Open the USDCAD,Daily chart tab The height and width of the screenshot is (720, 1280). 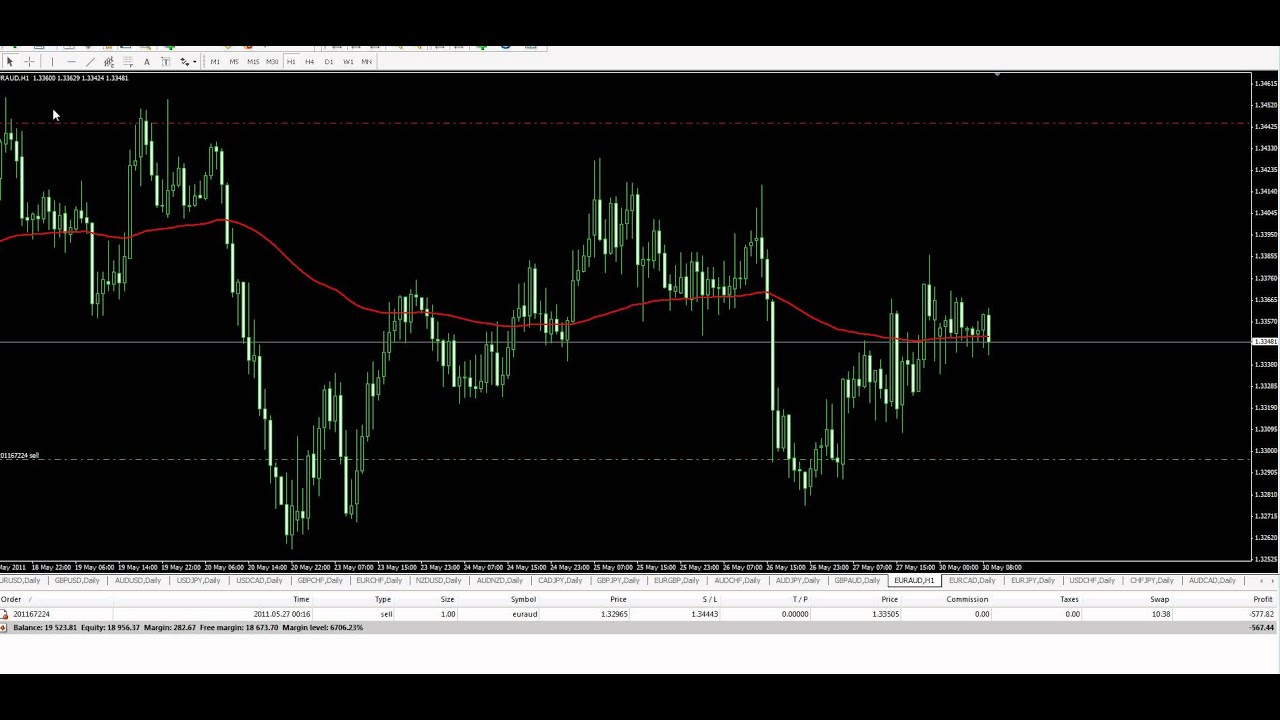tap(258, 581)
